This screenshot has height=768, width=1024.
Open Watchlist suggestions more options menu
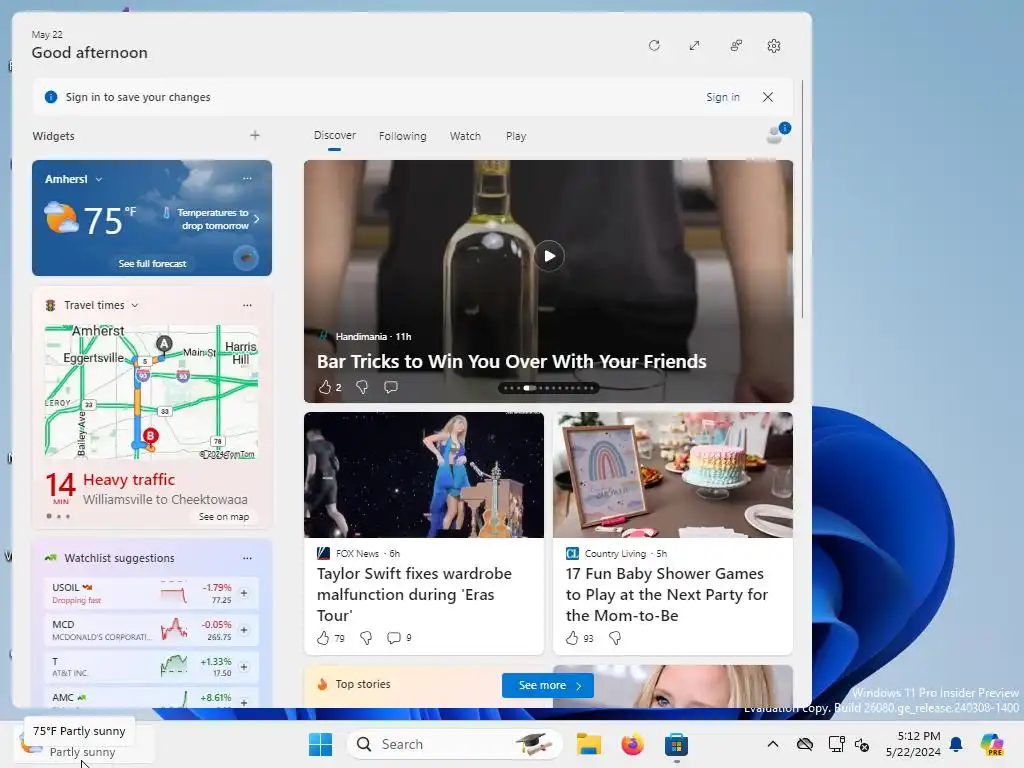[247, 558]
